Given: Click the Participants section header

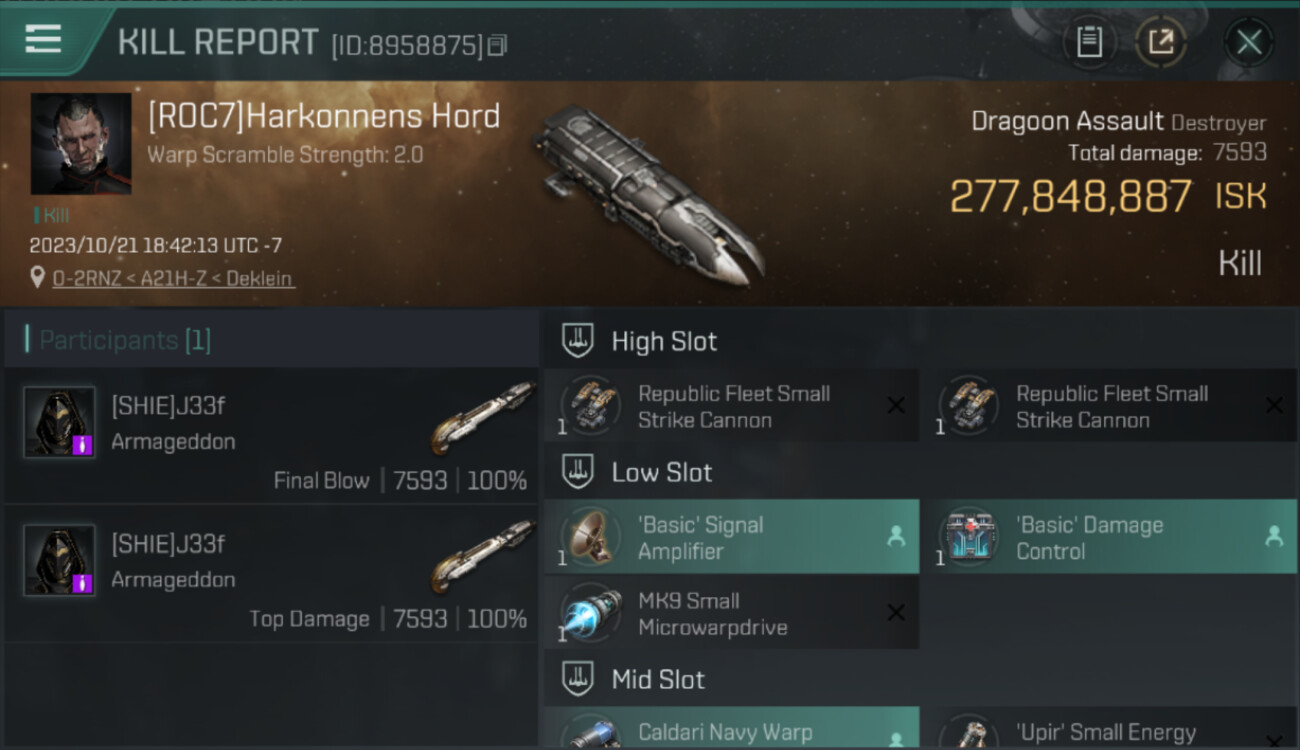Looking at the screenshot, I should 125,340.
